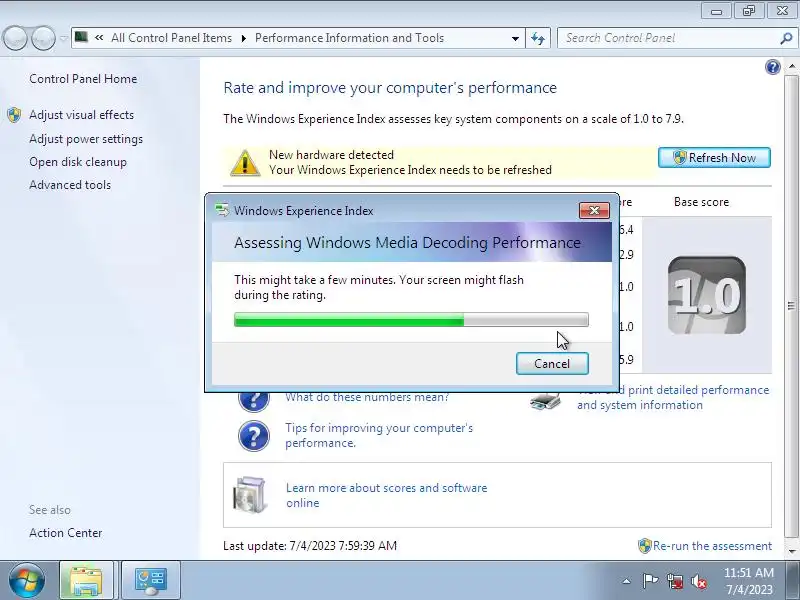Open recent pages dropdown arrow
Screen dimensions: 800x600
pyautogui.click(x=64, y=38)
